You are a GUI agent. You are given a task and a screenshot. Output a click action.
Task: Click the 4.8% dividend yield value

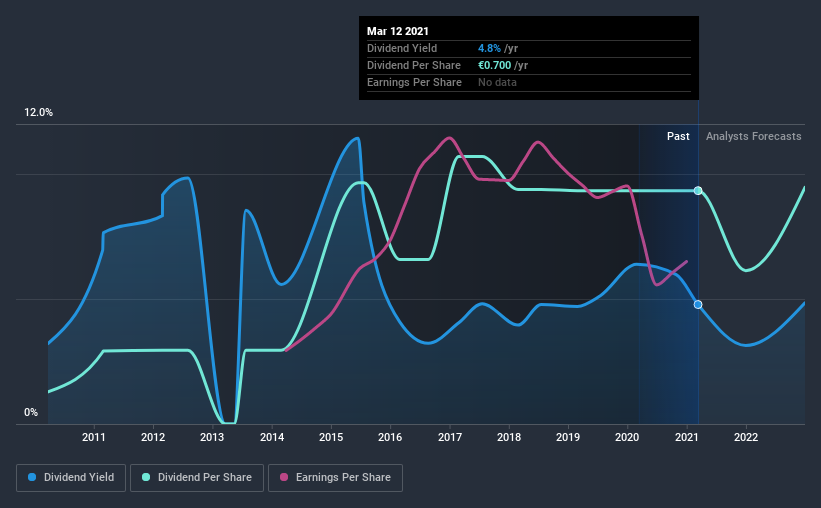(x=489, y=48)
